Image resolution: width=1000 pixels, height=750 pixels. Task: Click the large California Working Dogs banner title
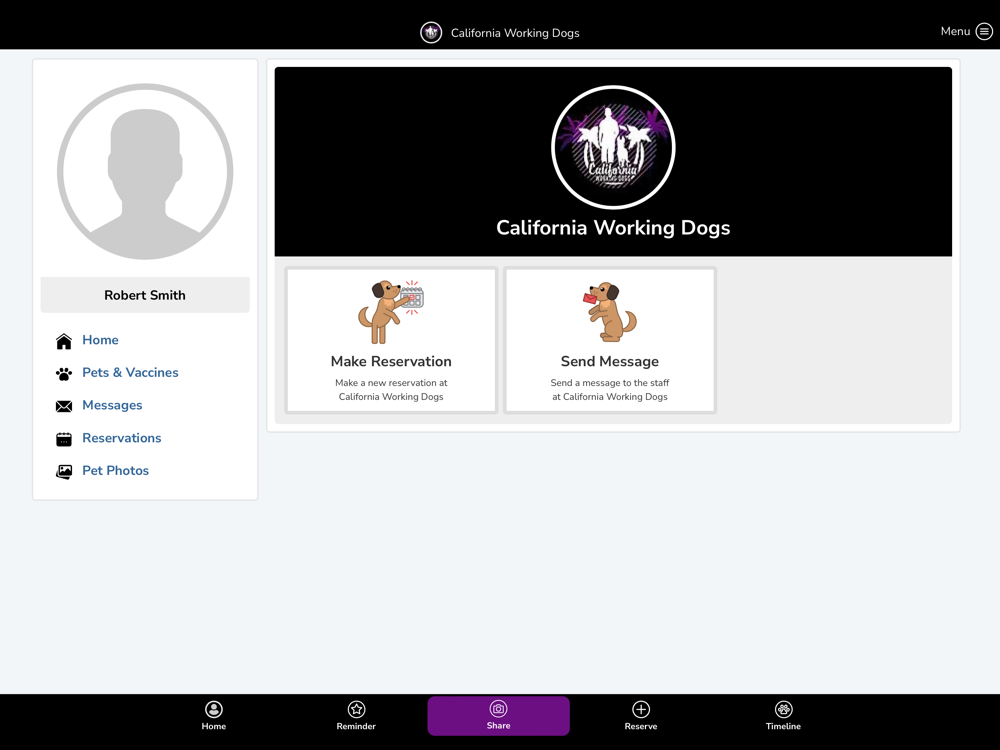tap(613, 228)
